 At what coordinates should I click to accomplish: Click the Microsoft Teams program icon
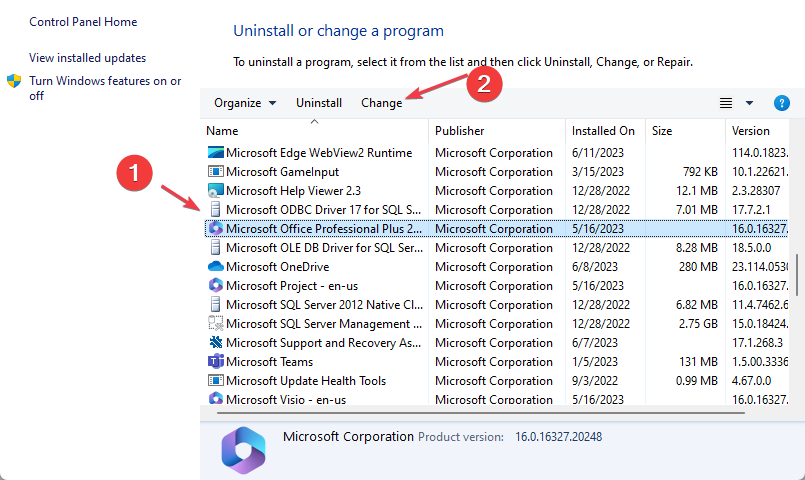click(215, 362)
